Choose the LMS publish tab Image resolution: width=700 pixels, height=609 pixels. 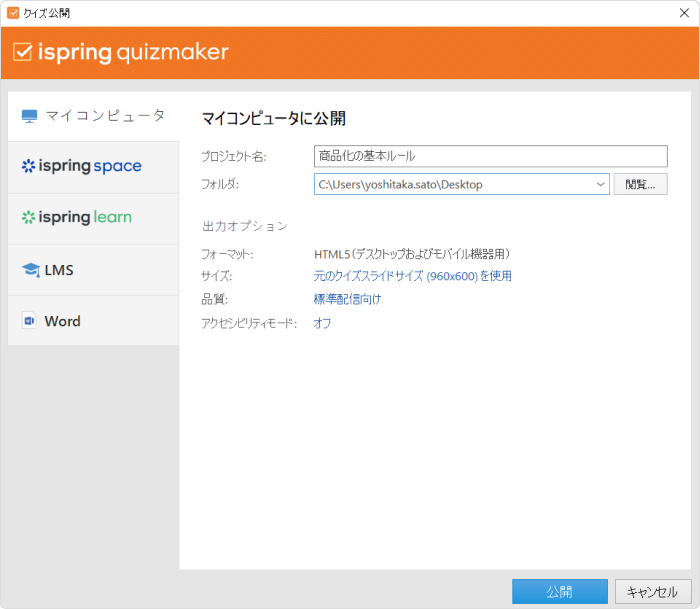tap(93, 270)
